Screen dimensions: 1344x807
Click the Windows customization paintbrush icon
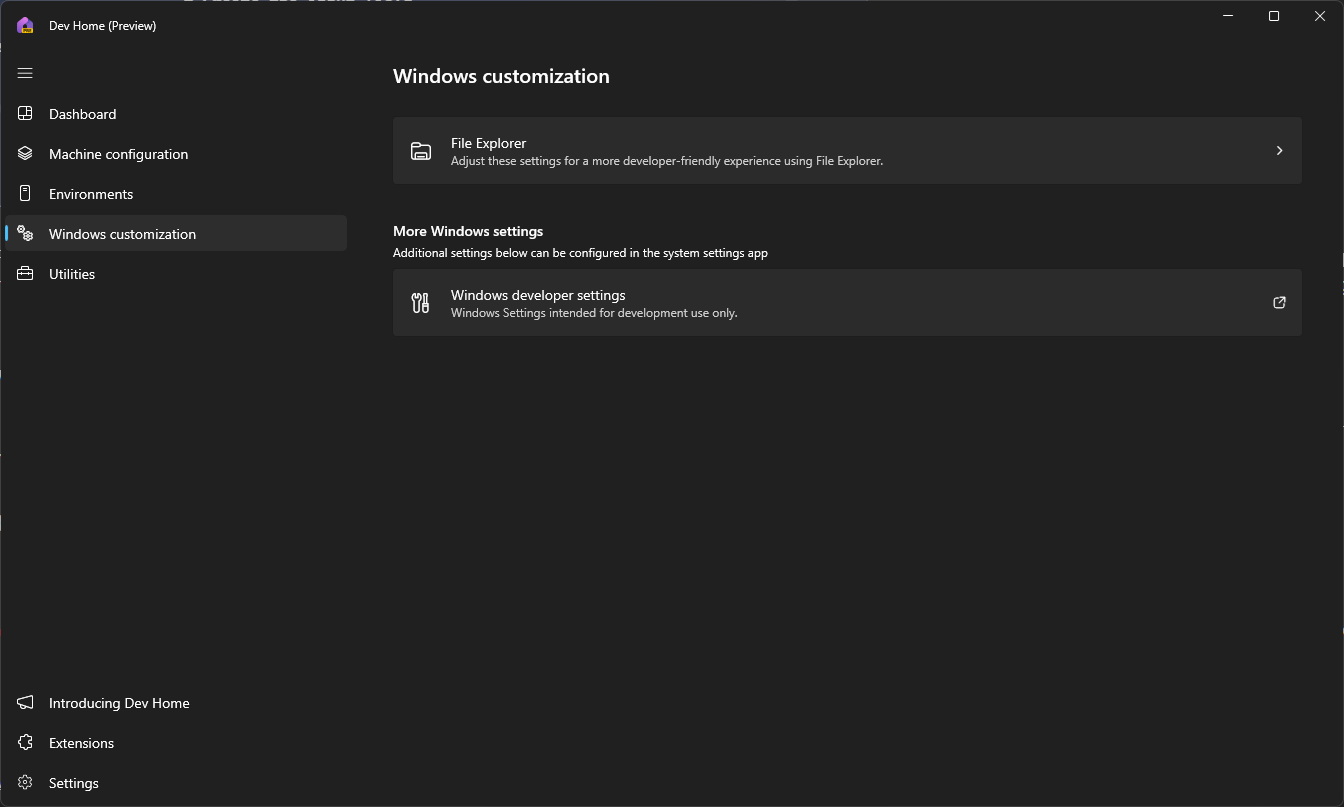[24, 233]
